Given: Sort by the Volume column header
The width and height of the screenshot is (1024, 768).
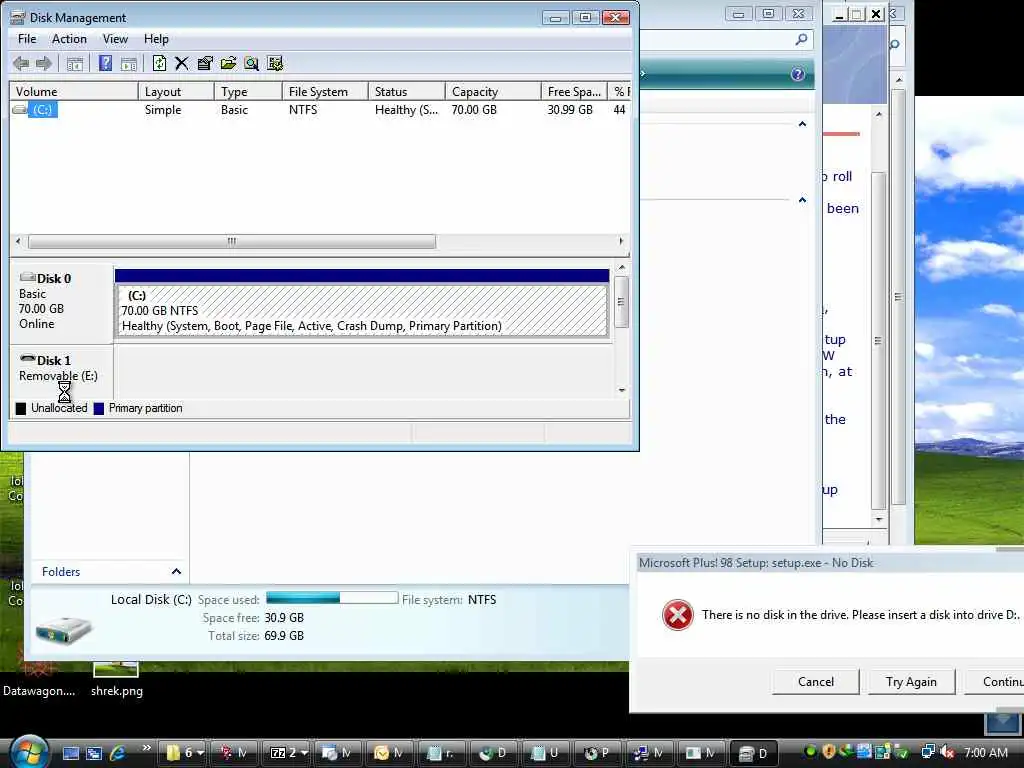Looking at the screenshot, I should pos(73,91).
